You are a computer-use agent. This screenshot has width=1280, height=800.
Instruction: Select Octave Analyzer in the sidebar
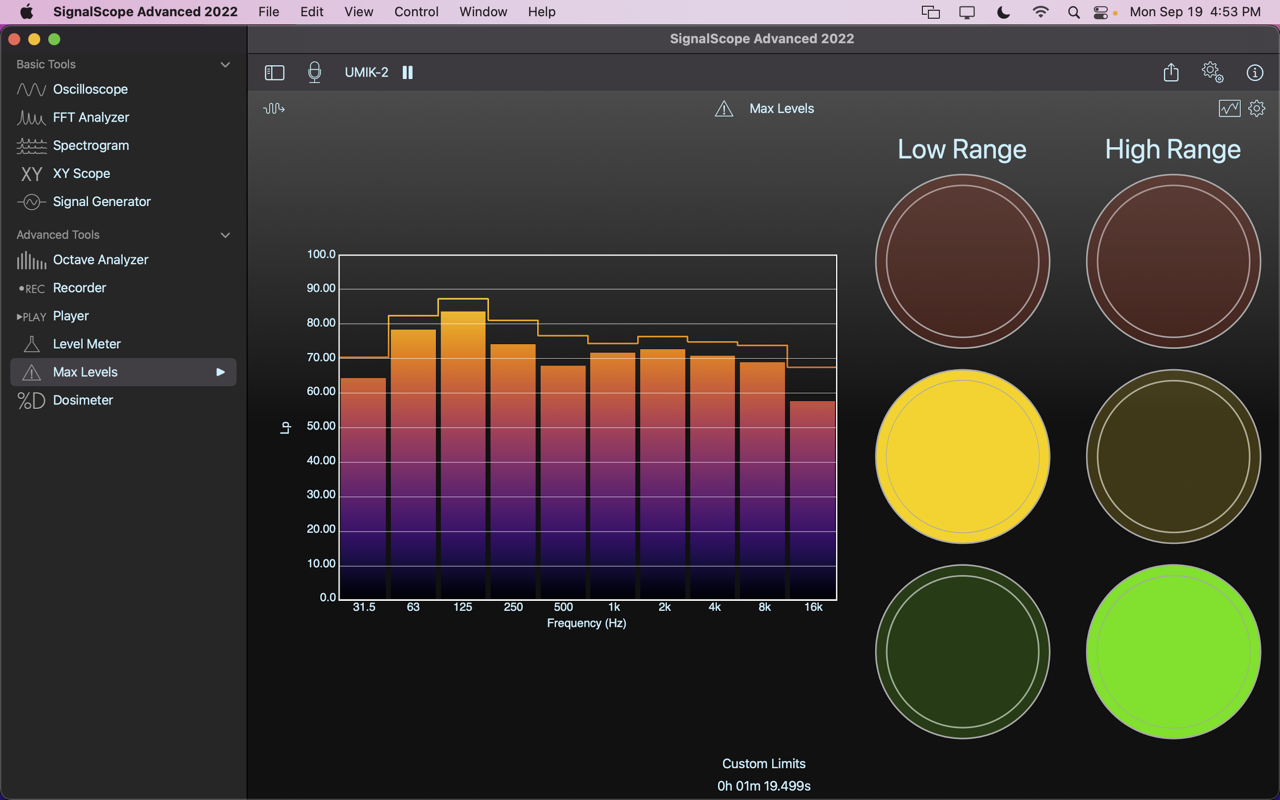(x=100, y=260)
